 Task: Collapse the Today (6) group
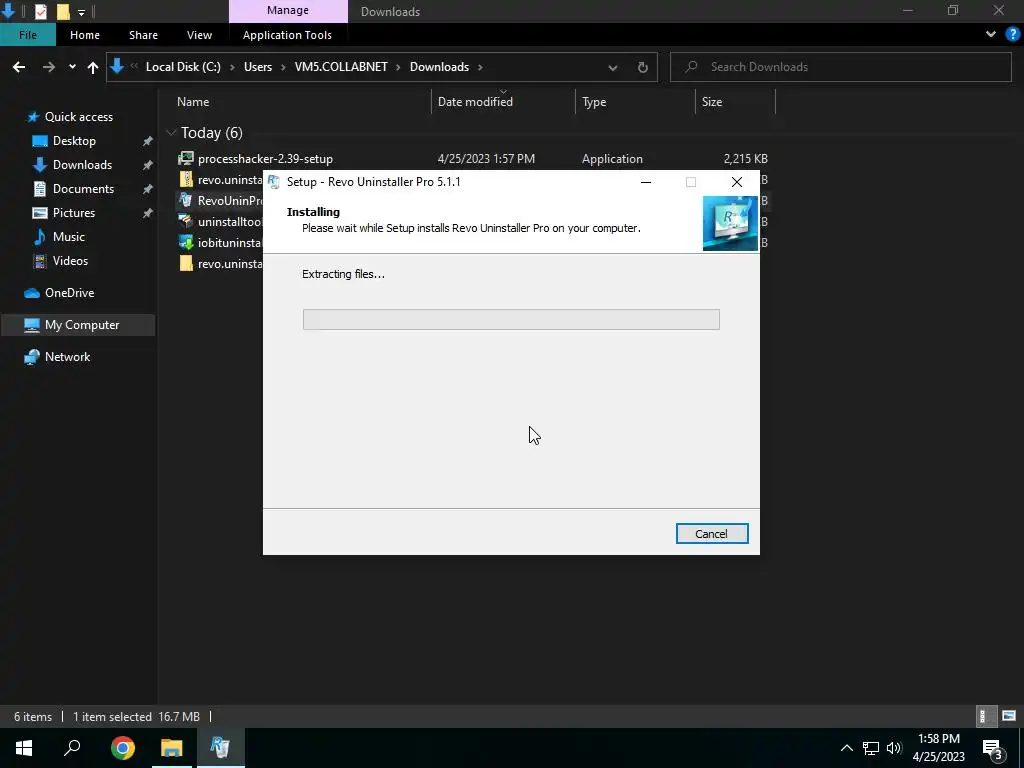point(171,133)
